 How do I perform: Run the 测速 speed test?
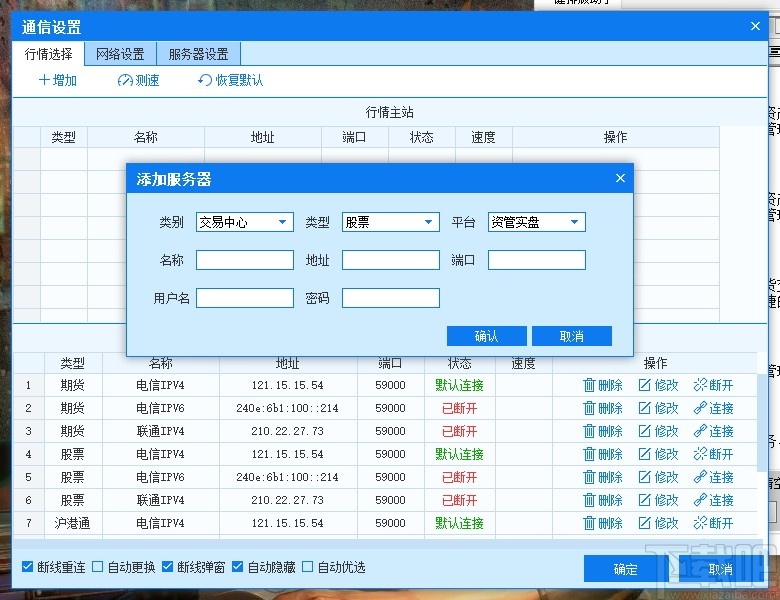pos(138,80)
